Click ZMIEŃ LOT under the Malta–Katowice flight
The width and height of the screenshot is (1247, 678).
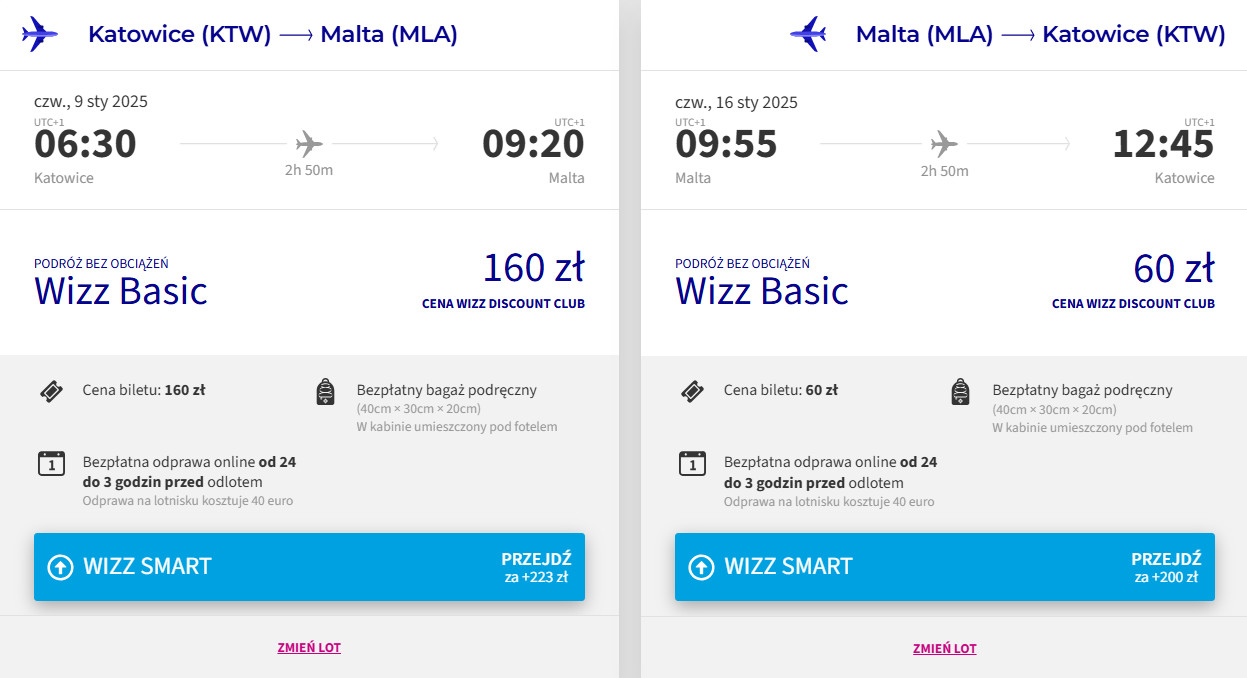(944, 648)
